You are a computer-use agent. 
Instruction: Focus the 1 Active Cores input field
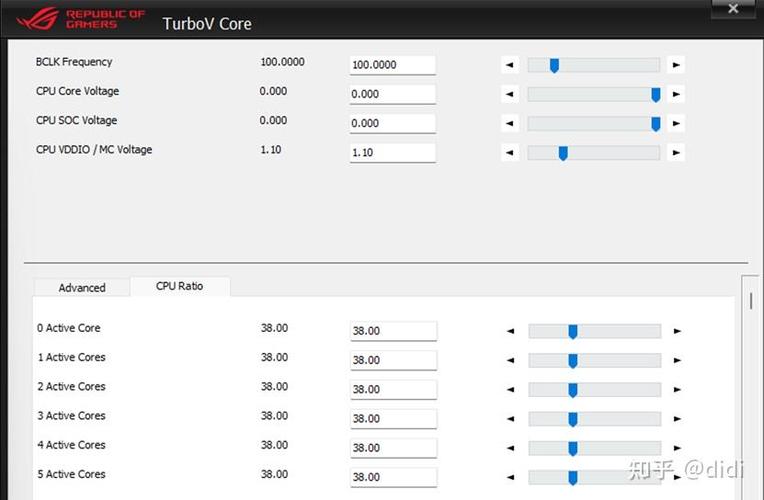click(393, 360)
